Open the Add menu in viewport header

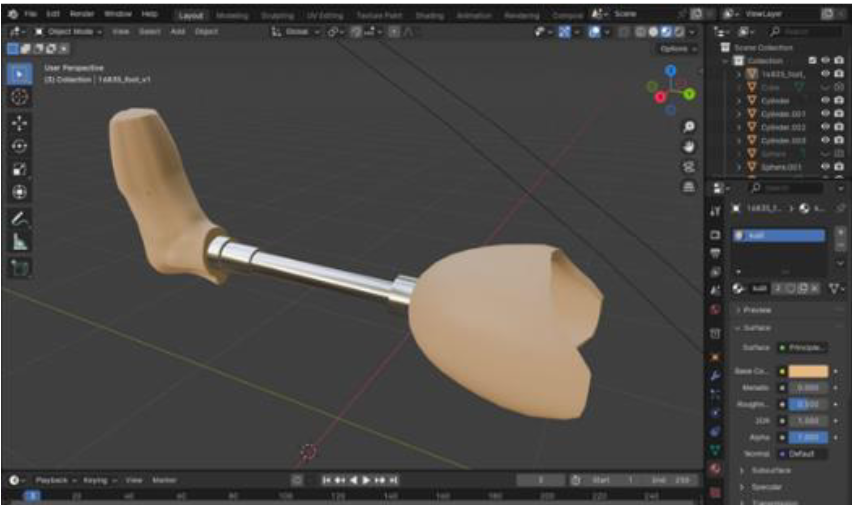pos(178,32)
